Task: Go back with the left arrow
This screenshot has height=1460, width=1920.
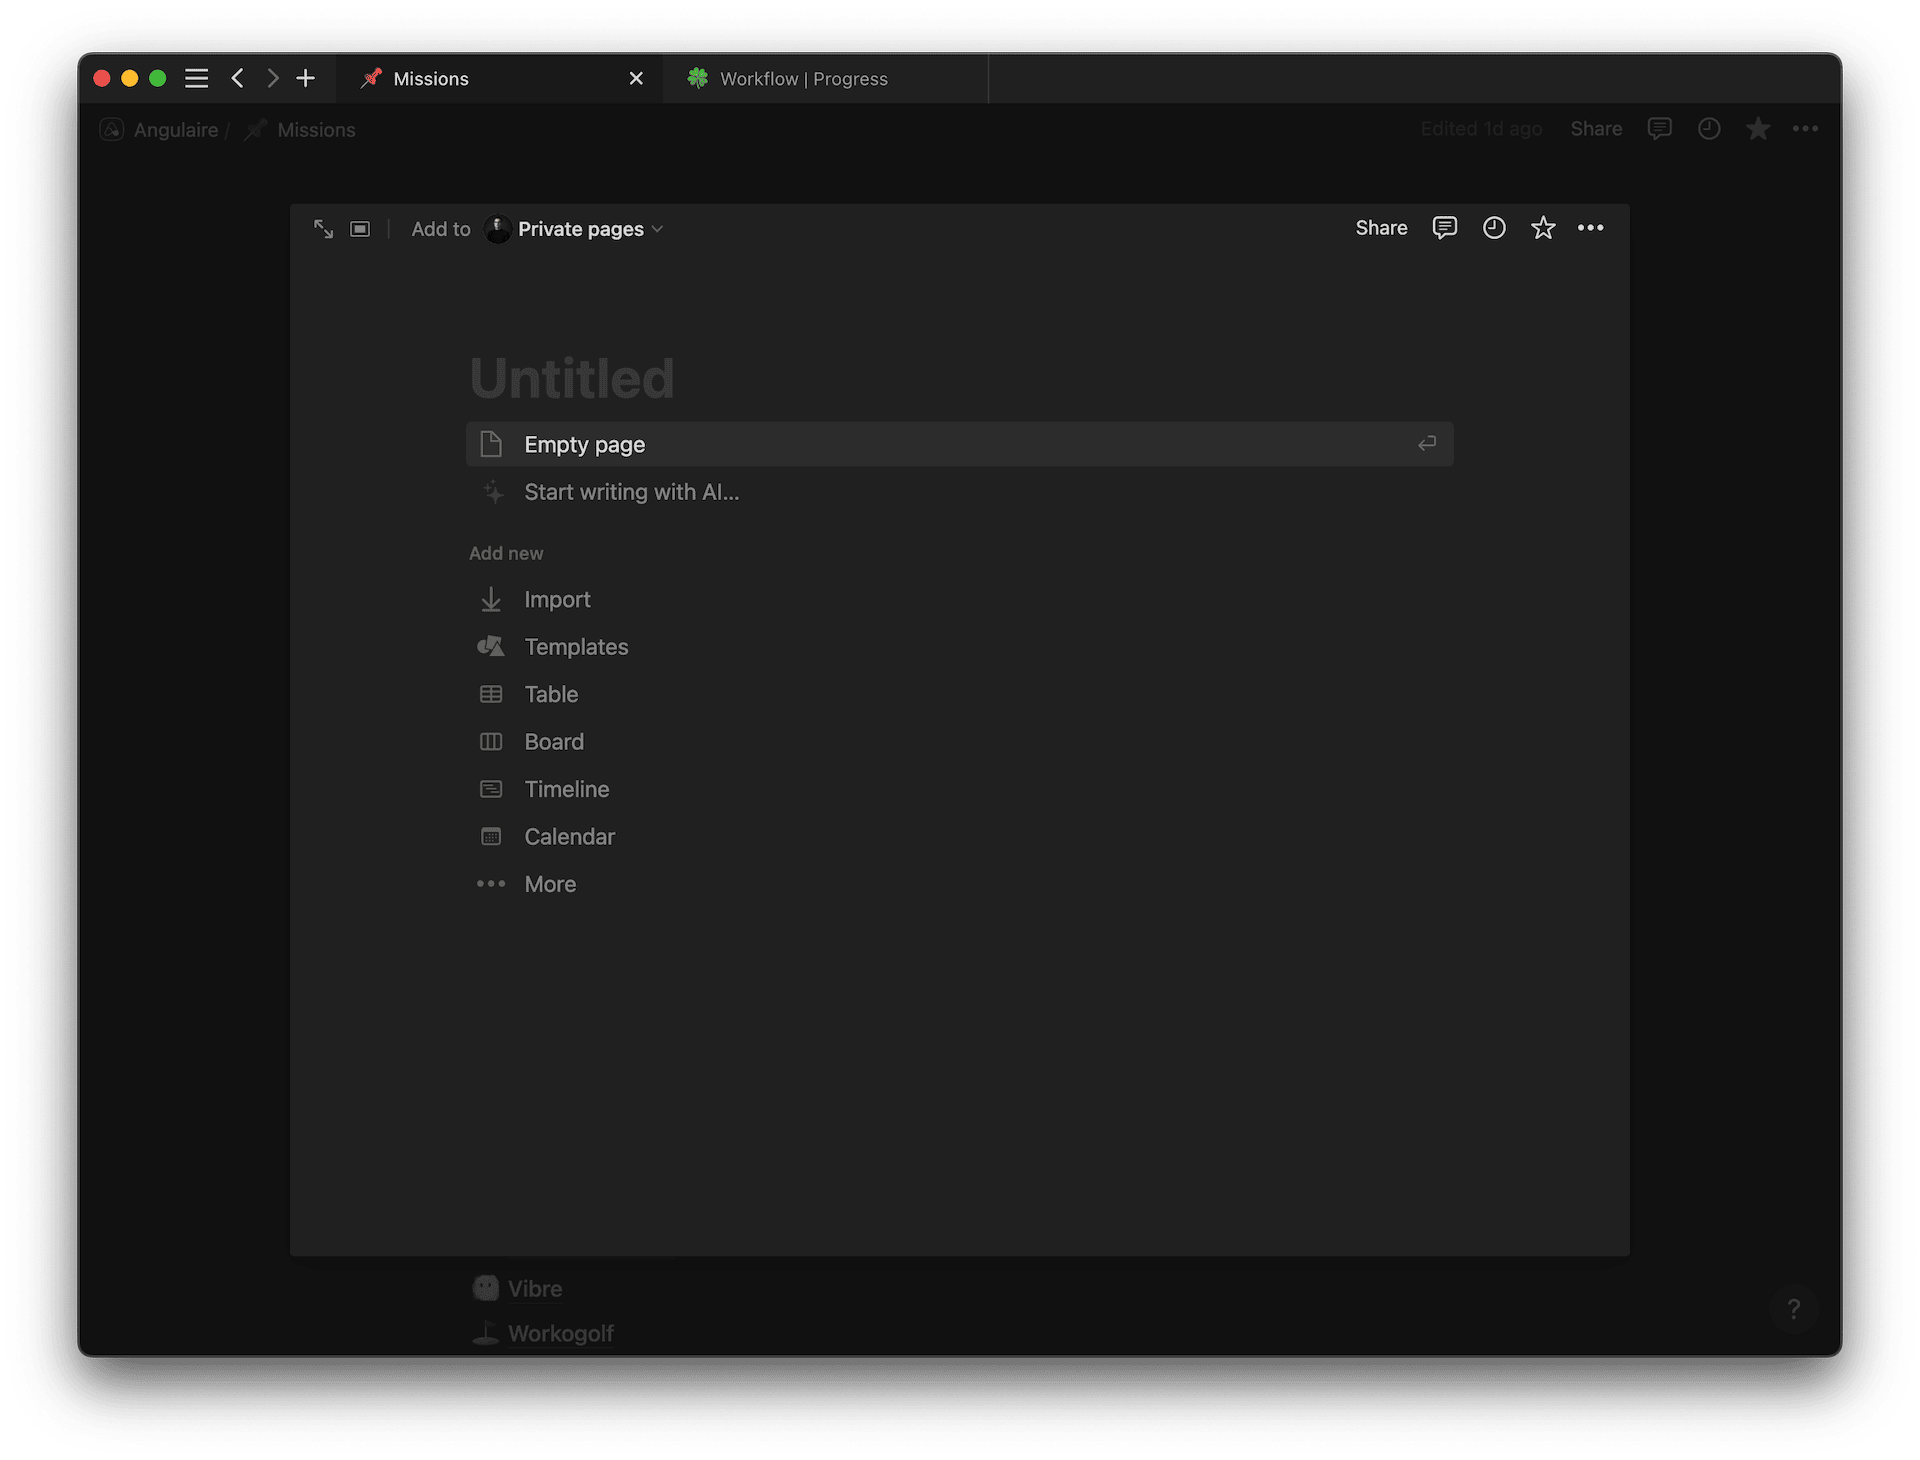Action: 238,79
